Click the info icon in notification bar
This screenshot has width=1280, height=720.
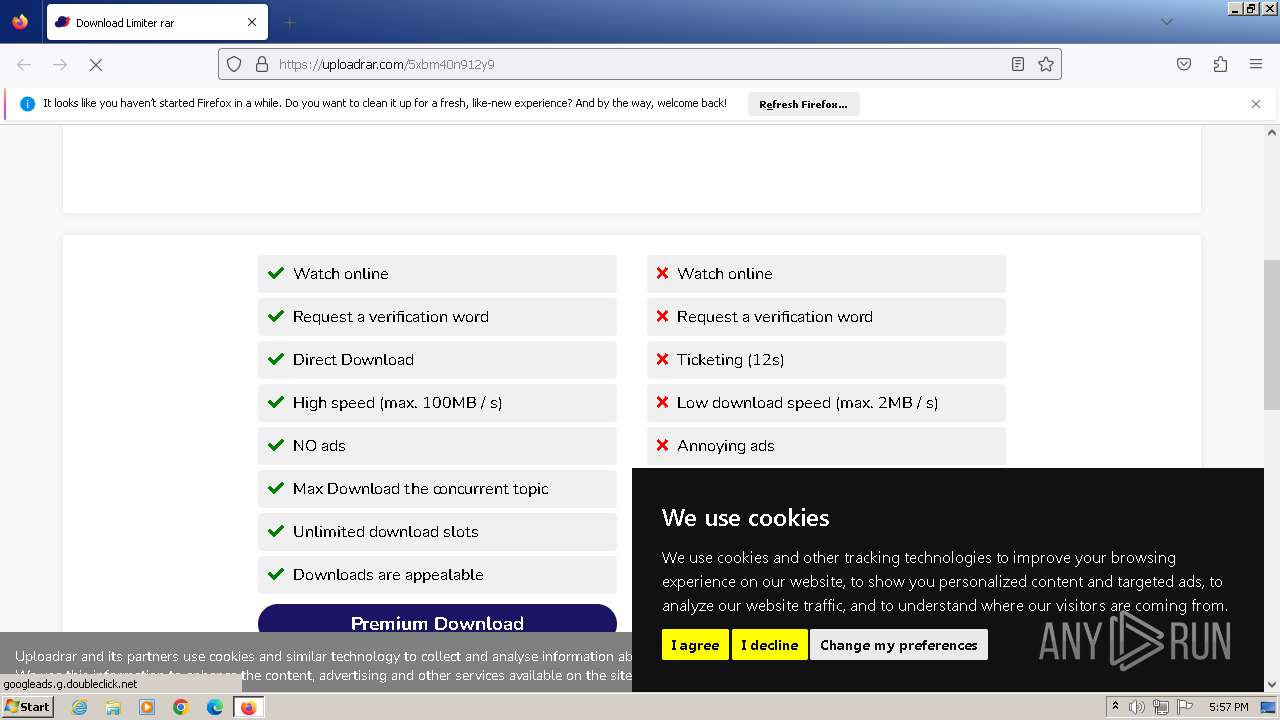click(27, 104)
